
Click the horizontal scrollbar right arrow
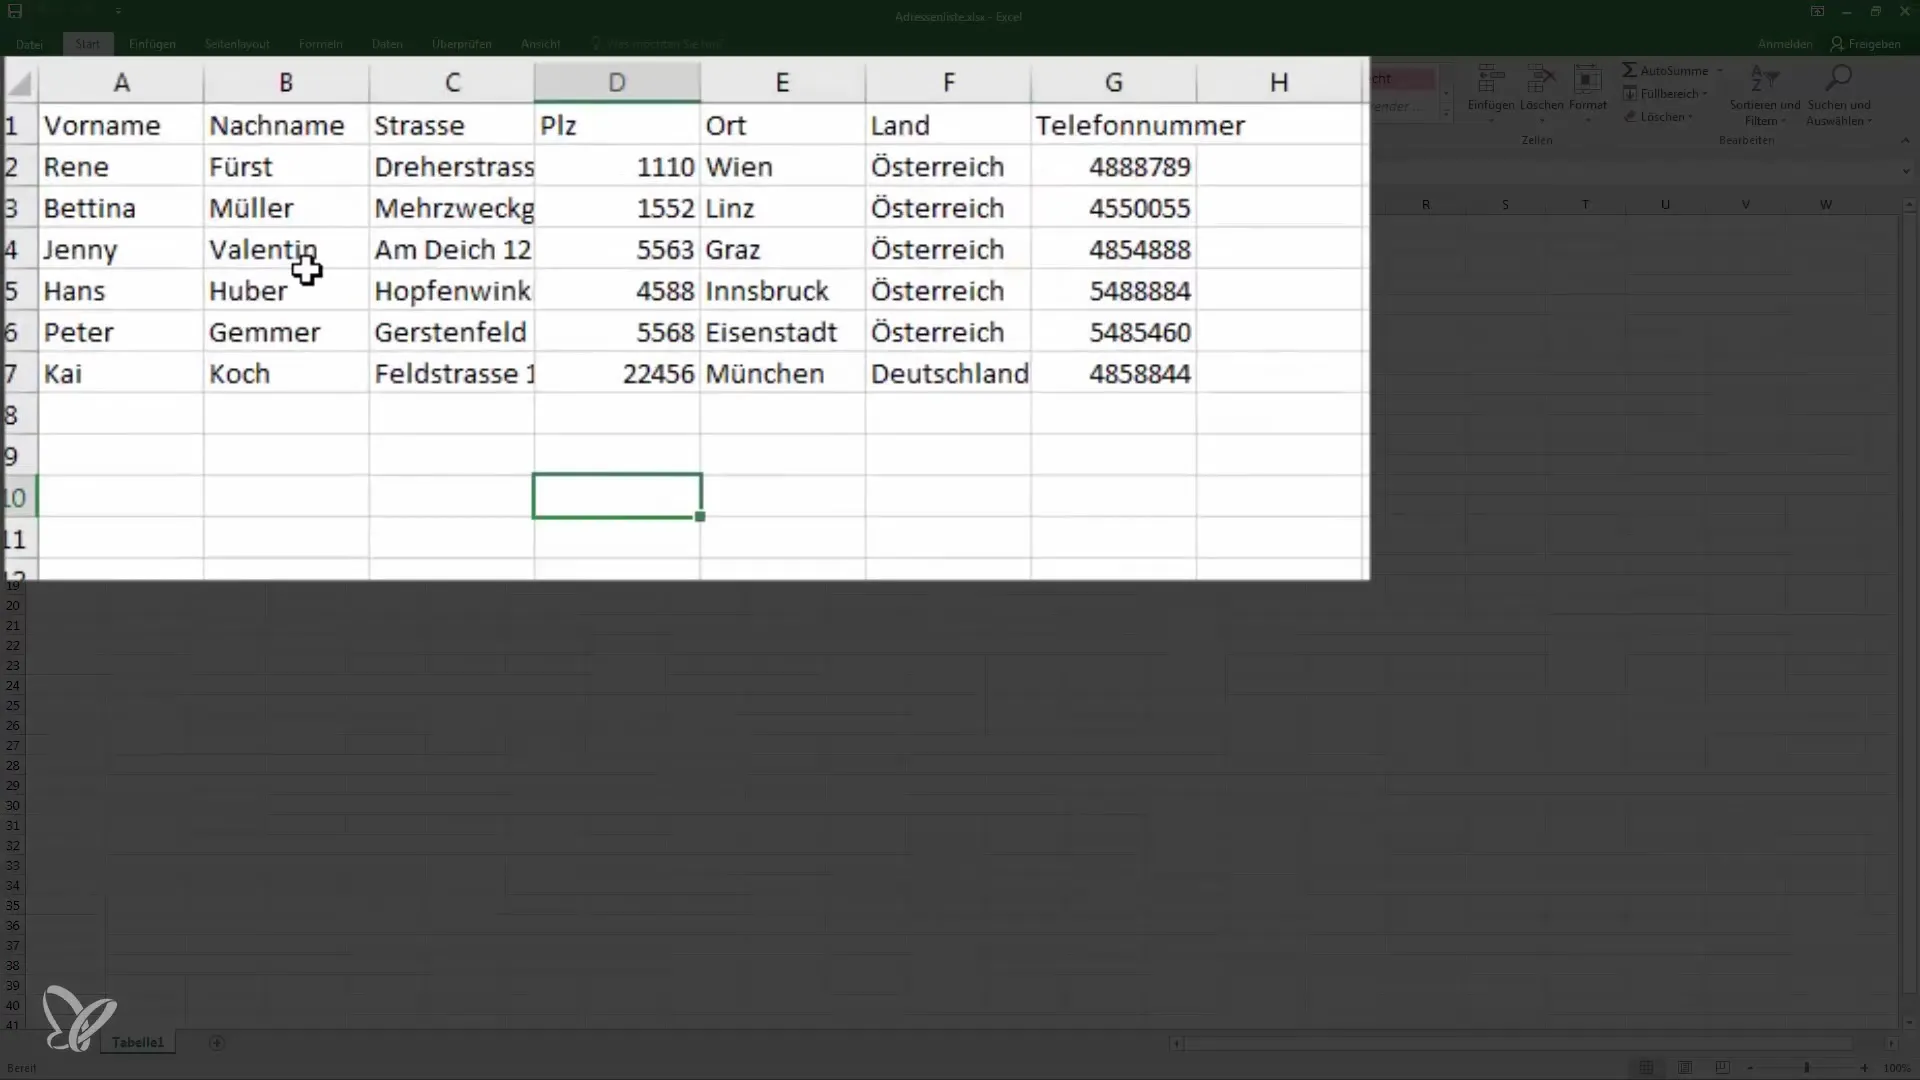1891,1043
